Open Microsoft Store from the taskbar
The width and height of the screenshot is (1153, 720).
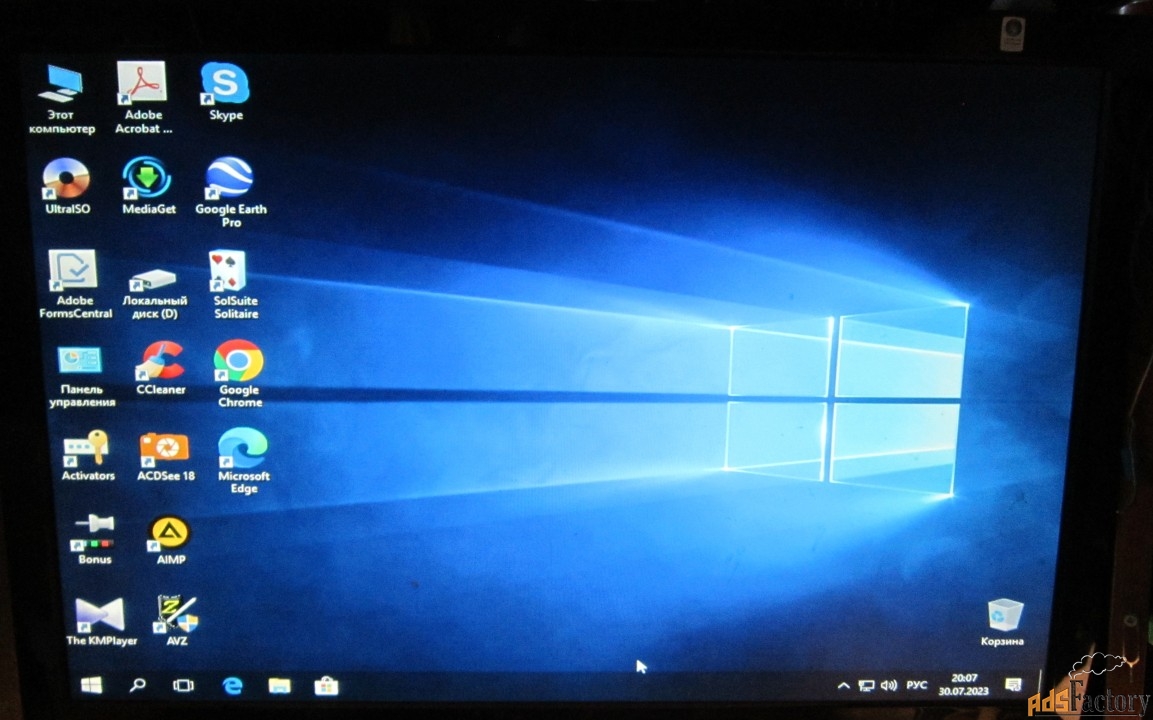[x=326, y=686]
